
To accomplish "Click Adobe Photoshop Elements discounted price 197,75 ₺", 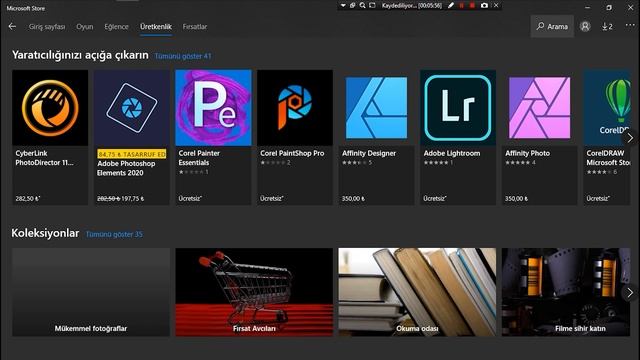I will [x=133, y=198].
